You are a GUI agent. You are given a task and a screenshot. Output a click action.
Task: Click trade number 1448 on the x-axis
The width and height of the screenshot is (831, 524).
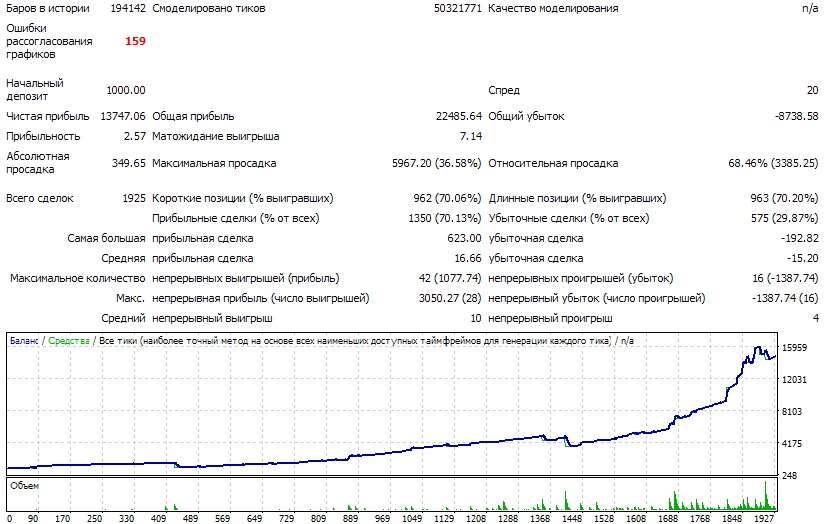572,519
